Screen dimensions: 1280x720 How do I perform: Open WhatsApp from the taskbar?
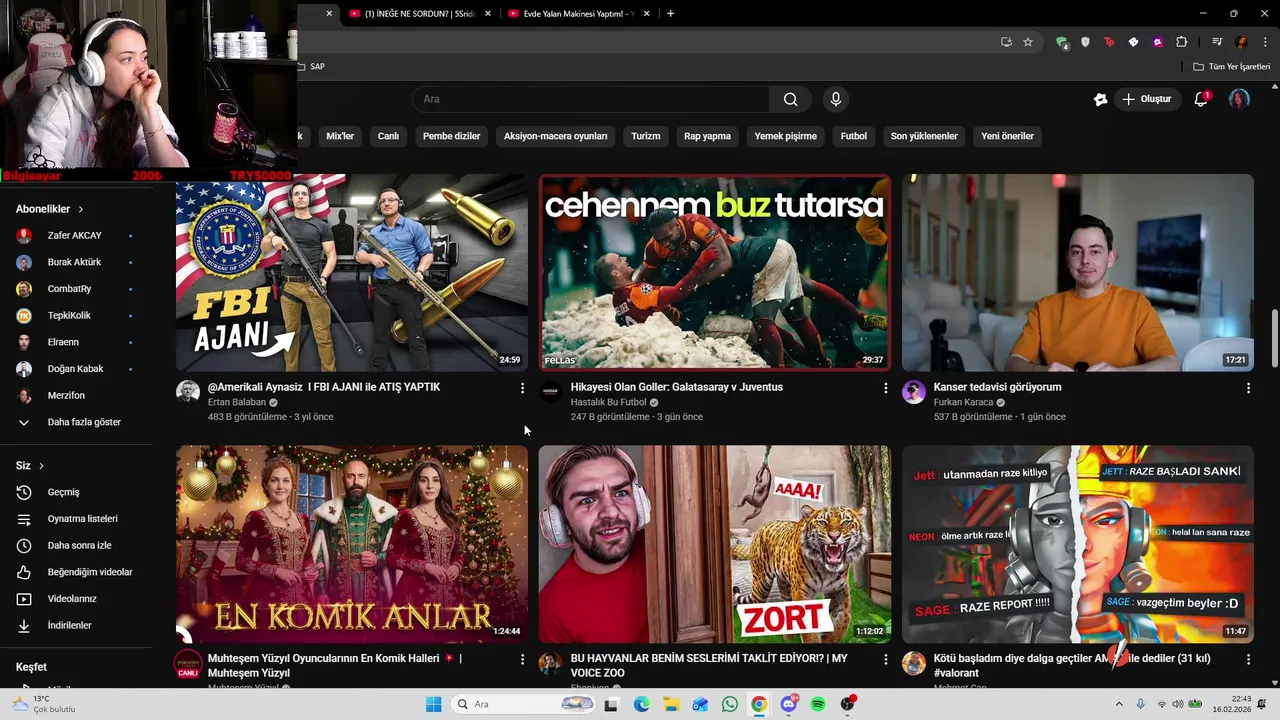pyautogui.click(x=730, y=704)
